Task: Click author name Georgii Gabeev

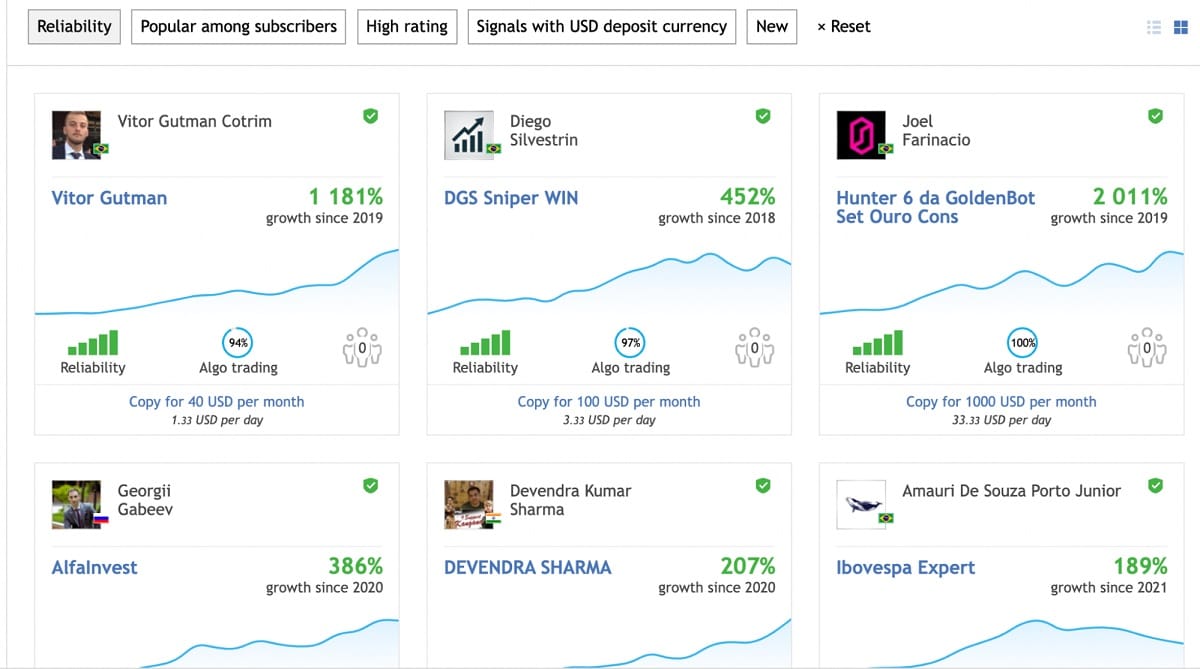Action: pos(145,500)
